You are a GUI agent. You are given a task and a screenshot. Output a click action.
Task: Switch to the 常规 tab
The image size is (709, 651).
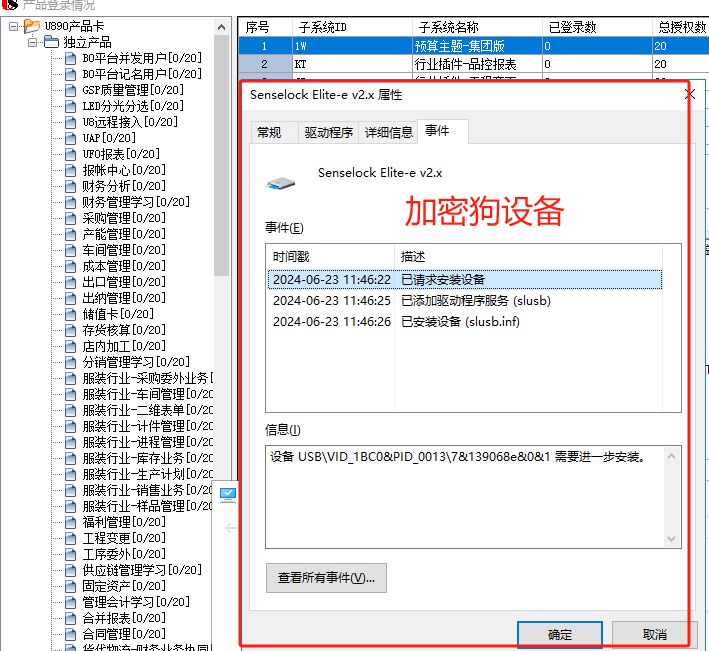[x=269, y=133]
